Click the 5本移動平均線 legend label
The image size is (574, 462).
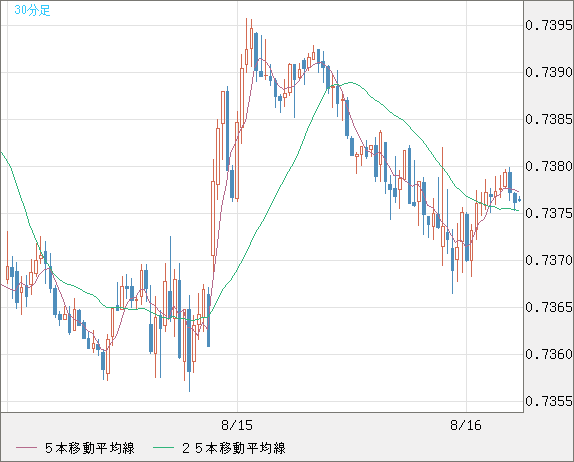[90, 448]
